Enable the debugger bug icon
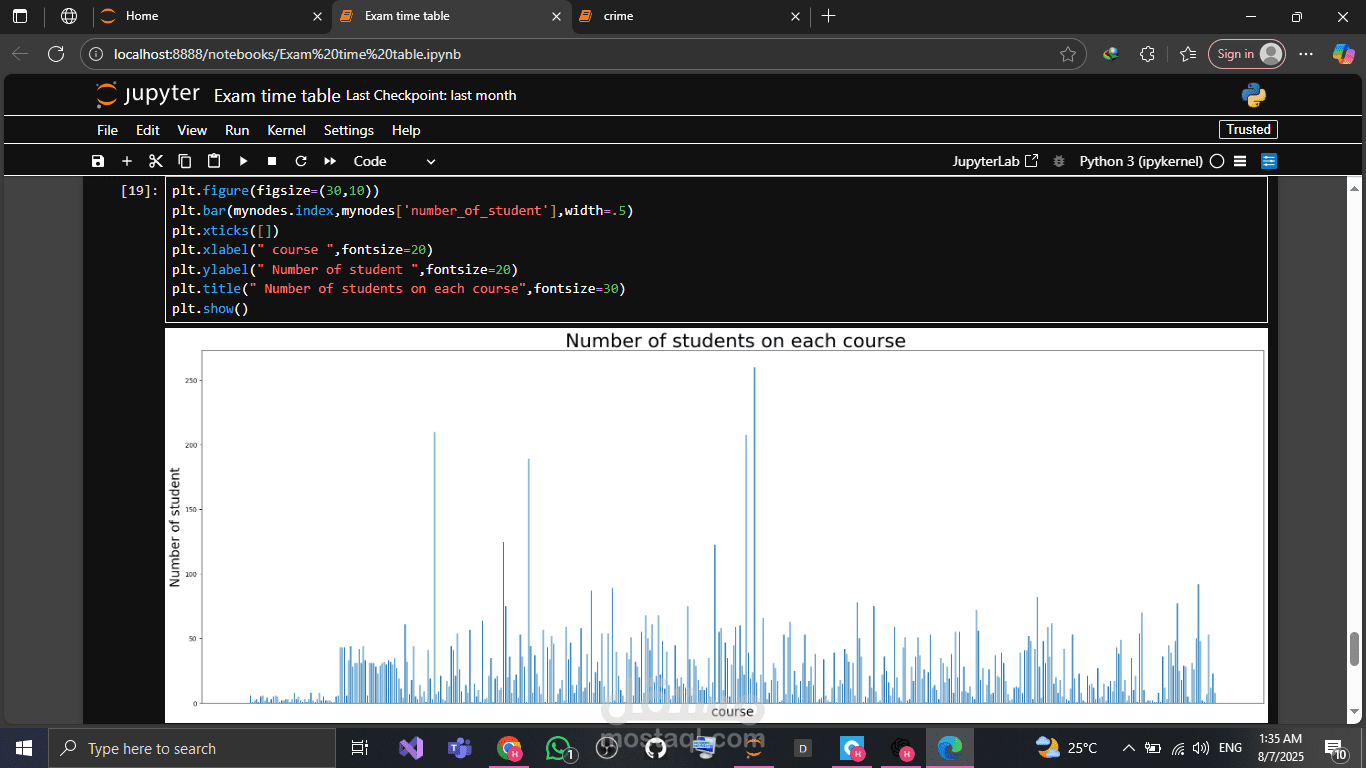This screenshot has height=768, width=1366. 1059,161
